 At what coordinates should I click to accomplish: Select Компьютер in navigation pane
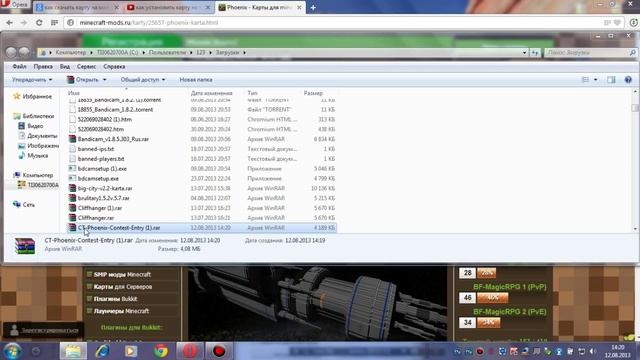(33, 175)
